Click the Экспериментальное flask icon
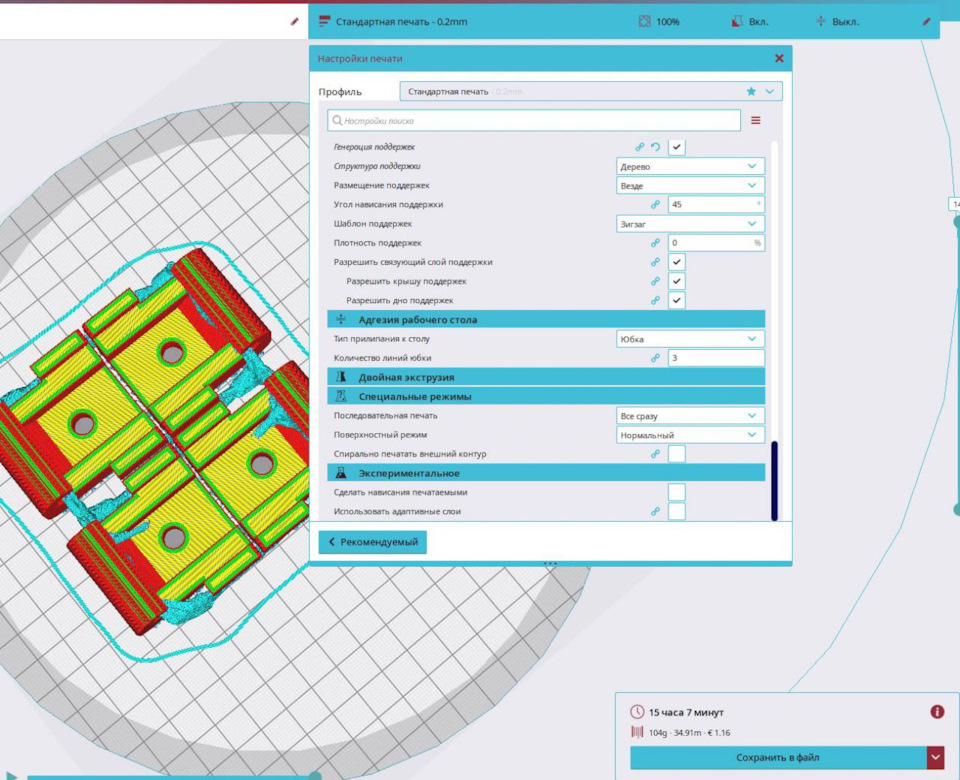The width and height of the screenshot is (960, 780). (x=341, y=473)
